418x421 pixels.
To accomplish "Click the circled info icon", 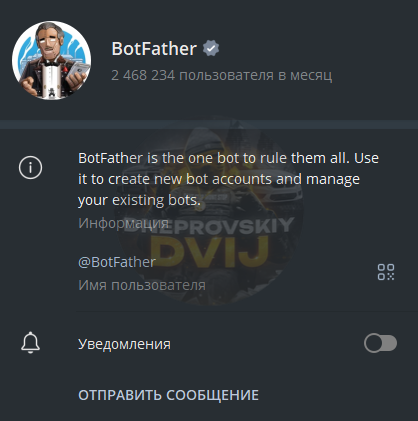I will pos(30,167).
